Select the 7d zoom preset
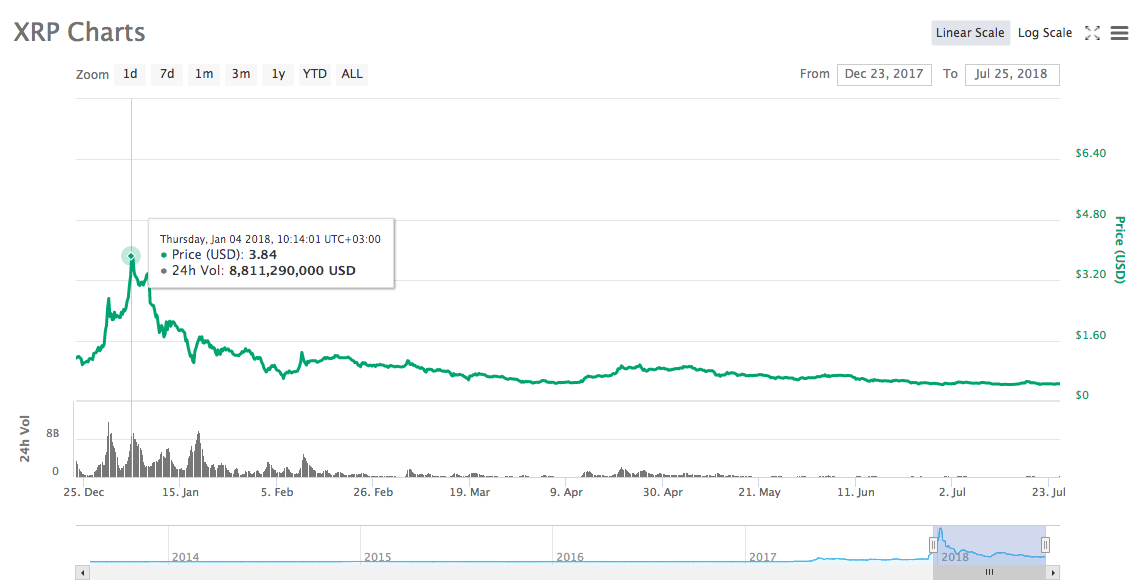The image size is (1142, 584). [166, 74]
